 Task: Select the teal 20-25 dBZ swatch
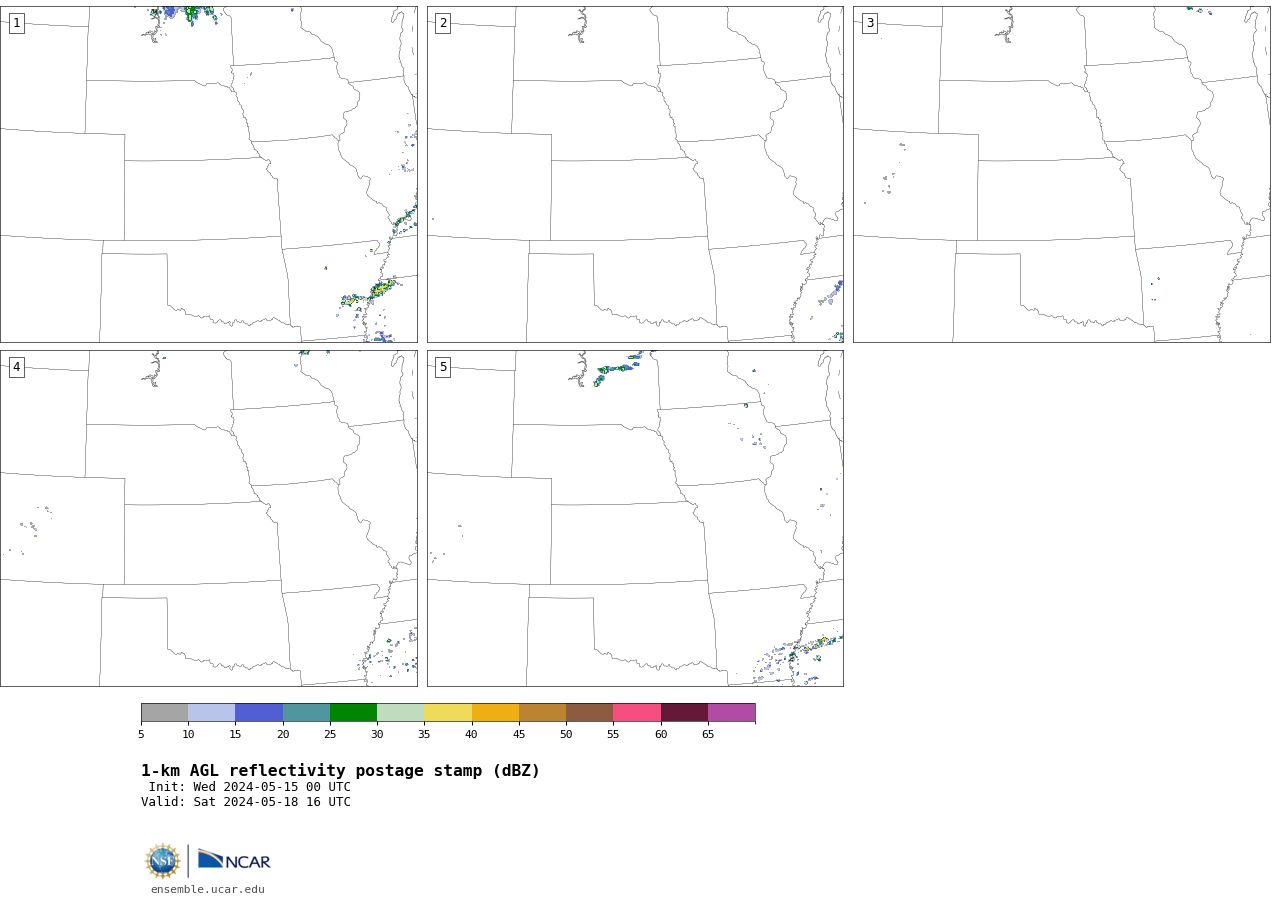point(306,713)
